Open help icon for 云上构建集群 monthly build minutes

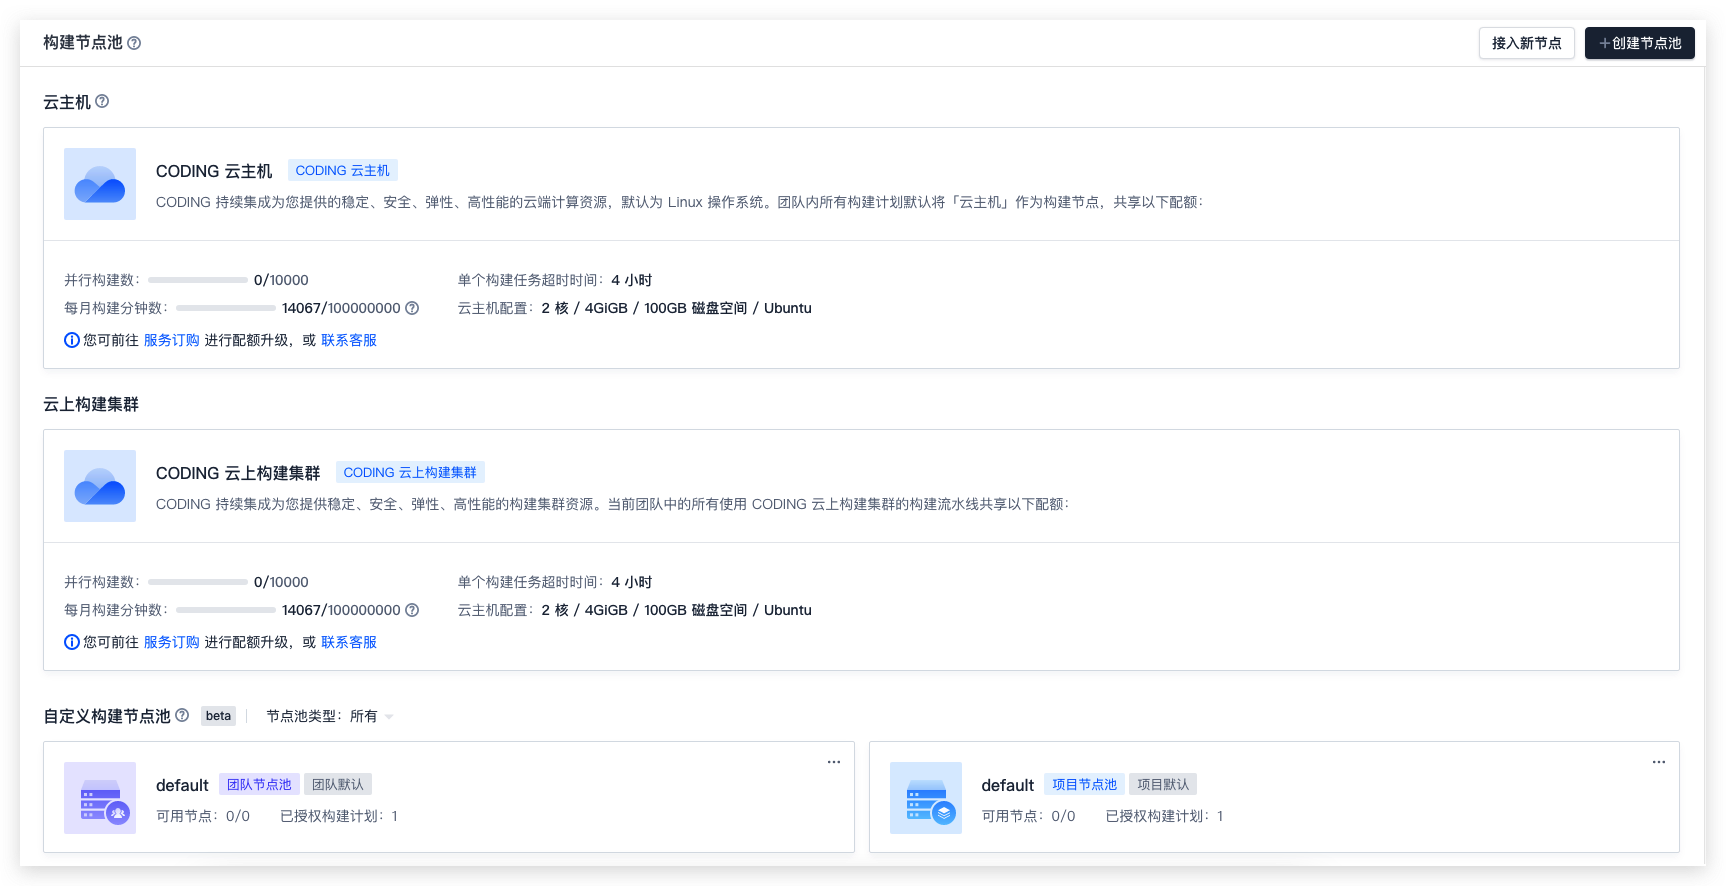click(x=412, y=610)
